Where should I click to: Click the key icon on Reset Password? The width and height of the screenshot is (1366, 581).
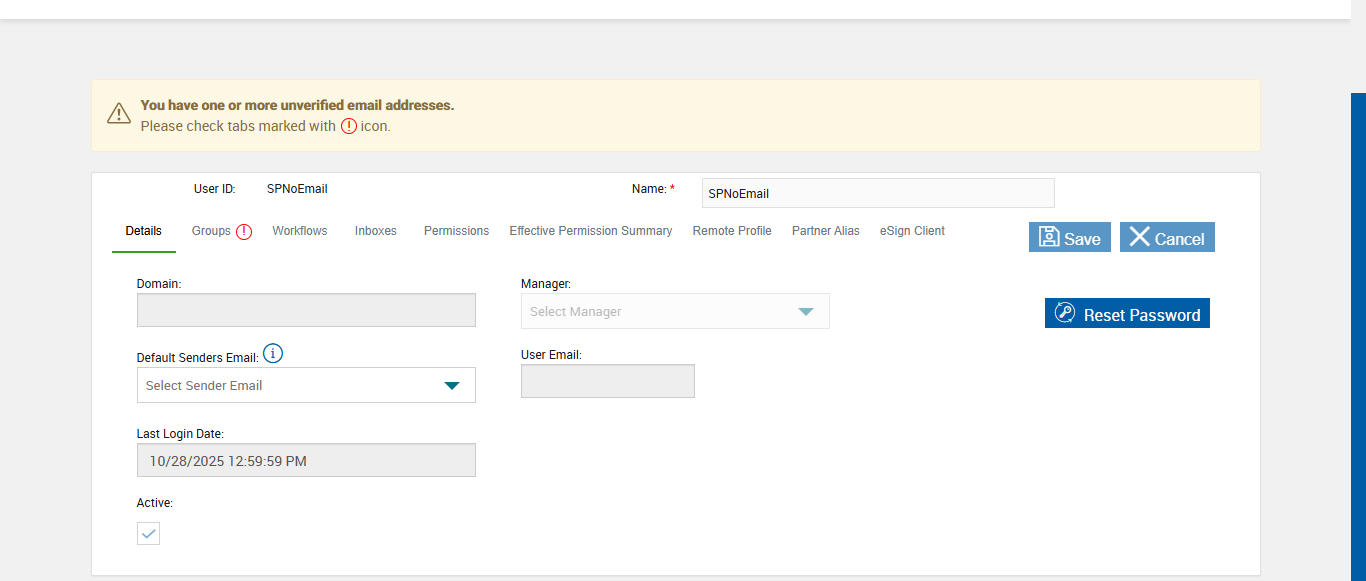[x=1065, y=313]
